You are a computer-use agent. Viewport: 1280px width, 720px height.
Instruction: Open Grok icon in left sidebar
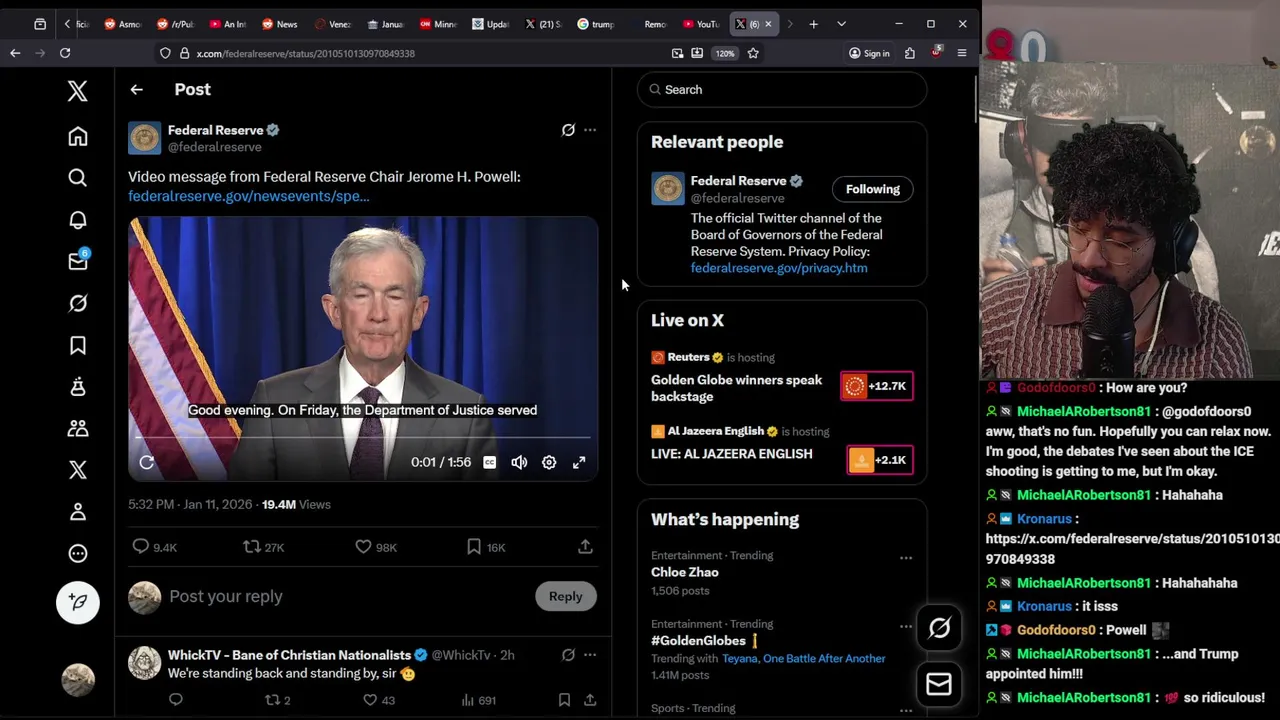pyautogui.click(x=78, y=303)
